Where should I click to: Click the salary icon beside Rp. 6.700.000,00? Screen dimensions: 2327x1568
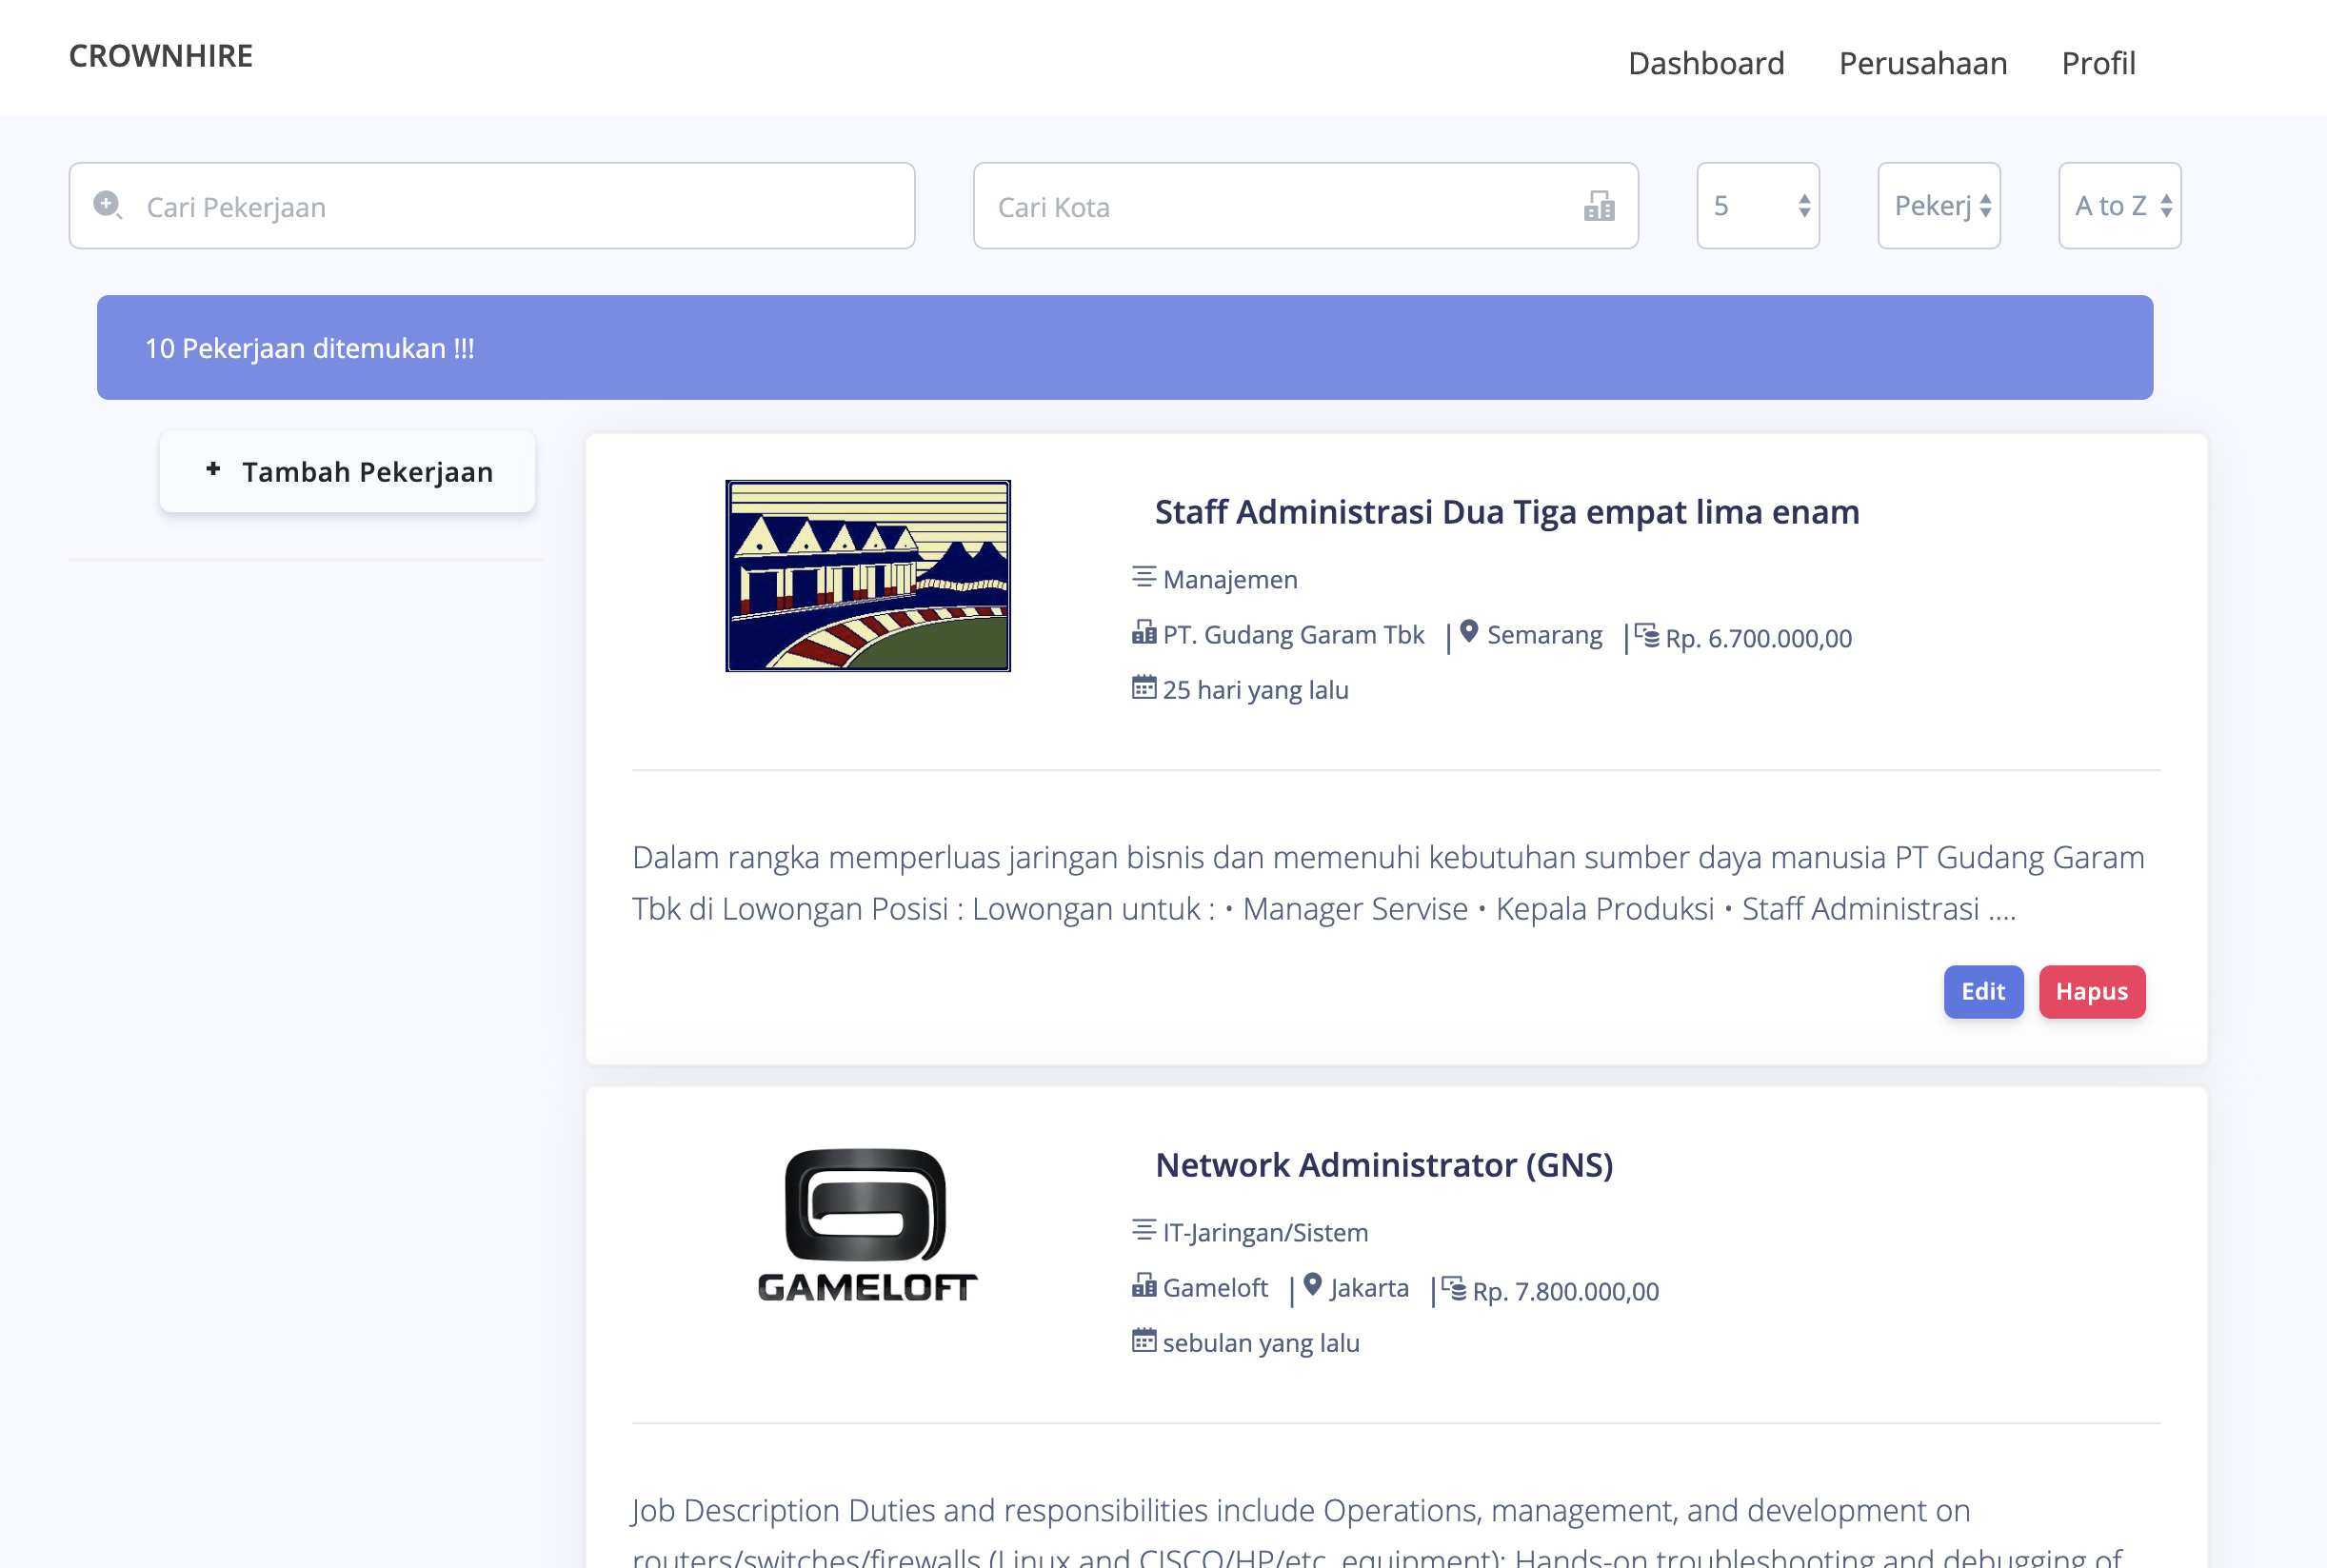point(1646,635)
